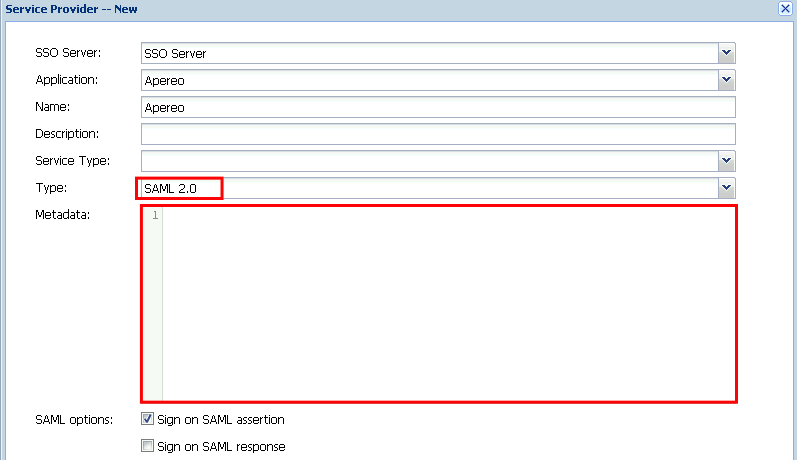797x460 pixels.
Task: Click the 'Sign on SAML response' label text
Action: [x=221, y=447]
